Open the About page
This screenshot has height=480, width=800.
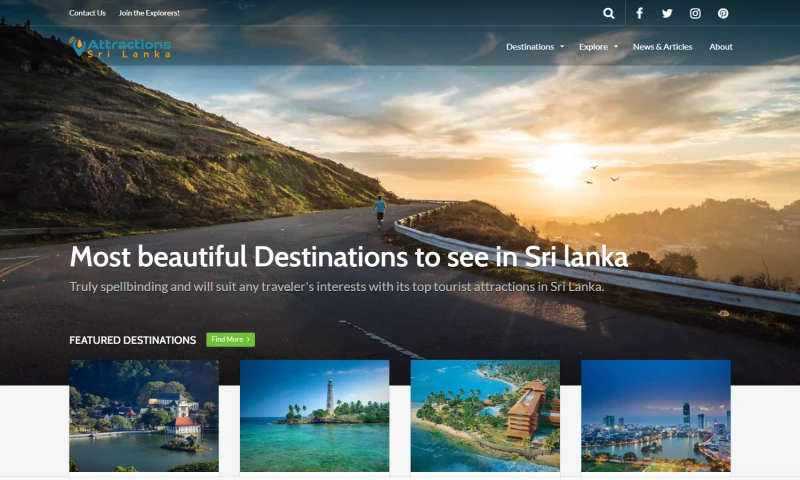(x=720, y=46)
